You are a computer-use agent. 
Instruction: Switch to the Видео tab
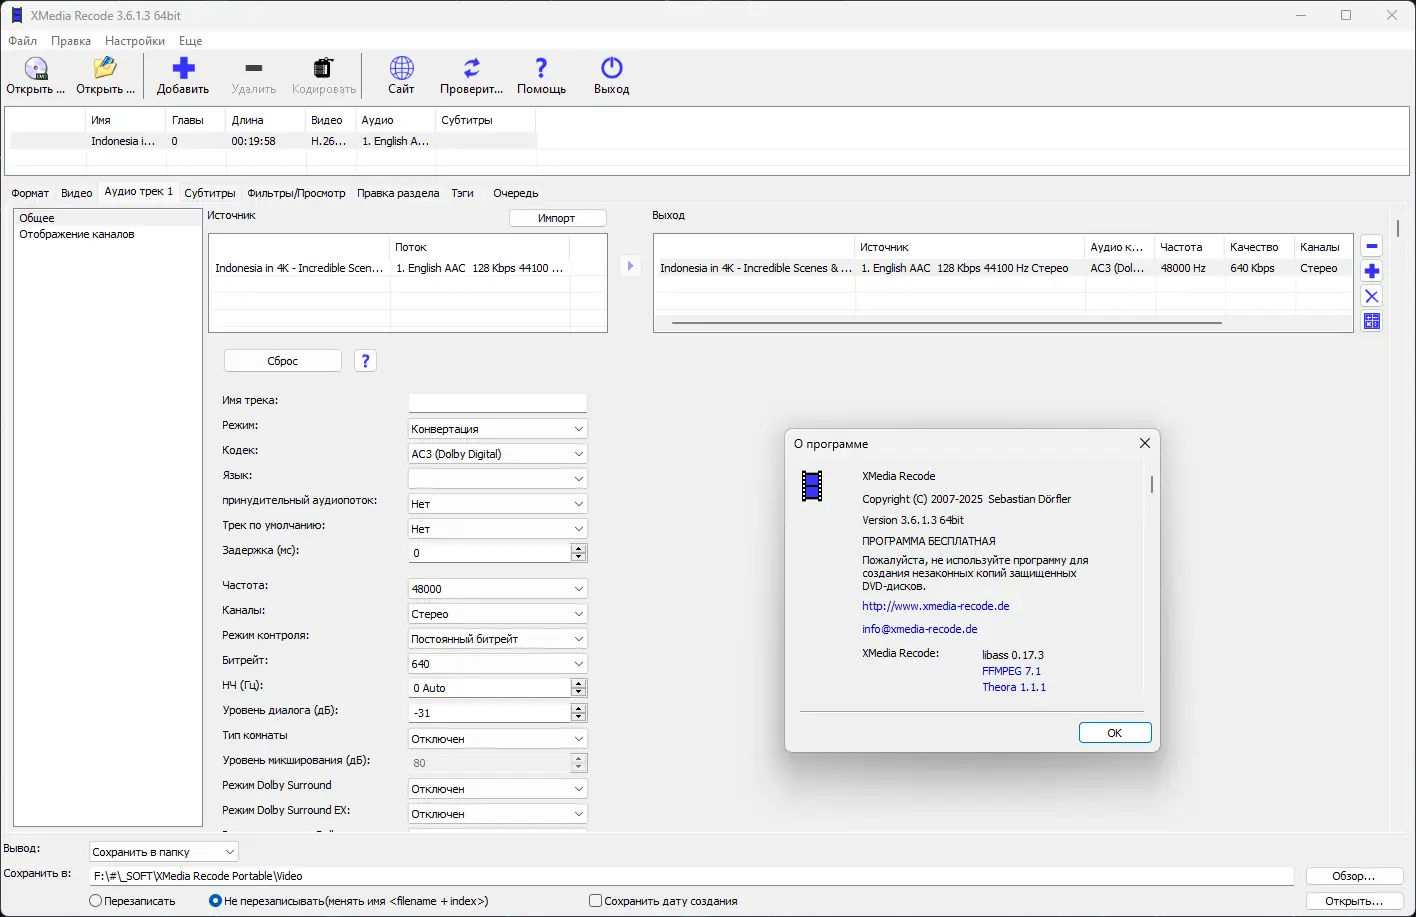click(x=77, y=193)
